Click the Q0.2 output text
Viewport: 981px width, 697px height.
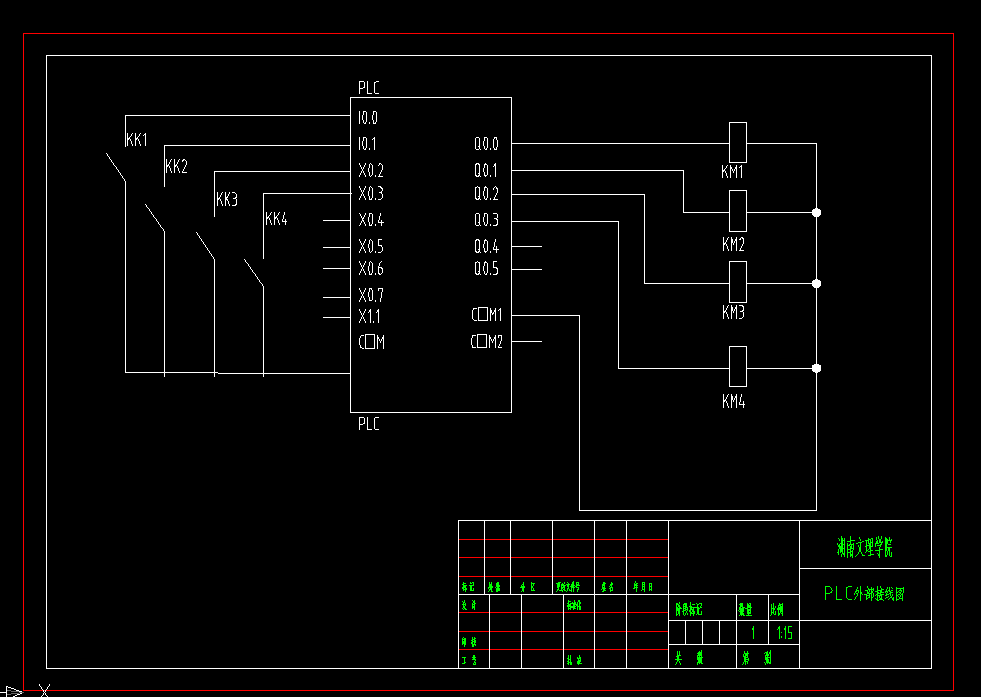(486, 194)
